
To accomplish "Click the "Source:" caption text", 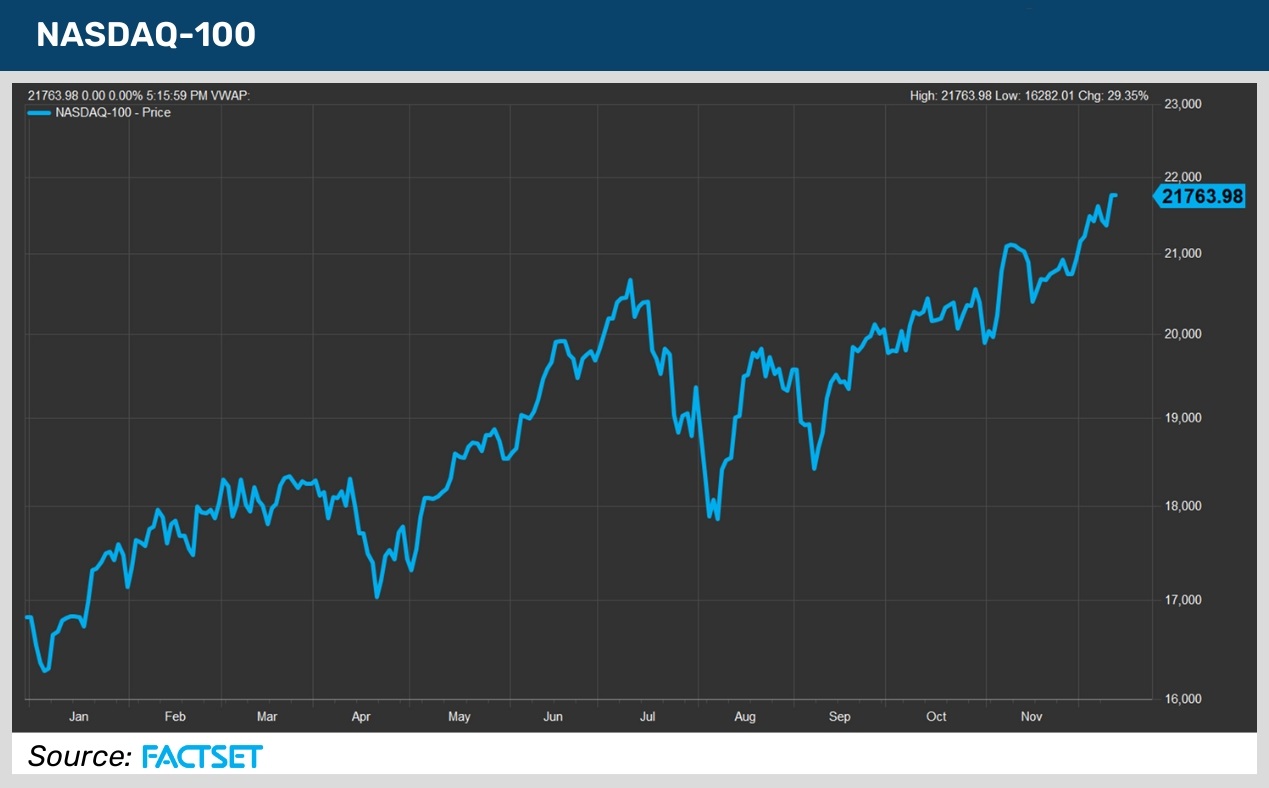I will click(x=80, y=756).
